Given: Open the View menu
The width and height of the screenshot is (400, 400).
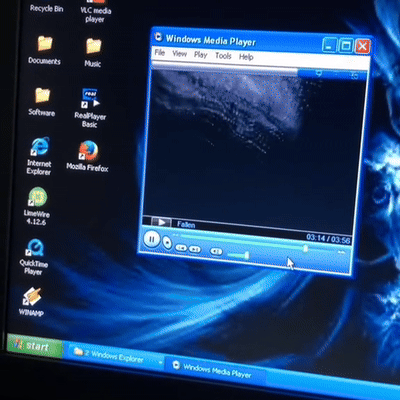Looking at the screenshot, I should (179, 53).
